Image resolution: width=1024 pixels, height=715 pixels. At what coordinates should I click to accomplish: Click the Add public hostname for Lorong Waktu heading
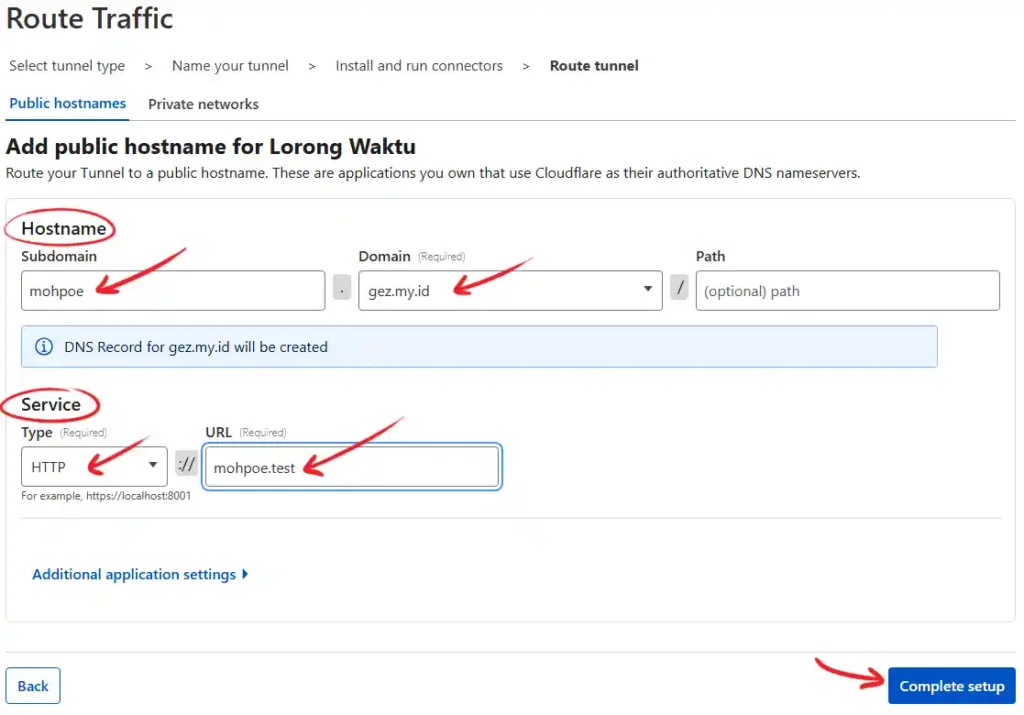pyautogui.click(x=210, y=146)
